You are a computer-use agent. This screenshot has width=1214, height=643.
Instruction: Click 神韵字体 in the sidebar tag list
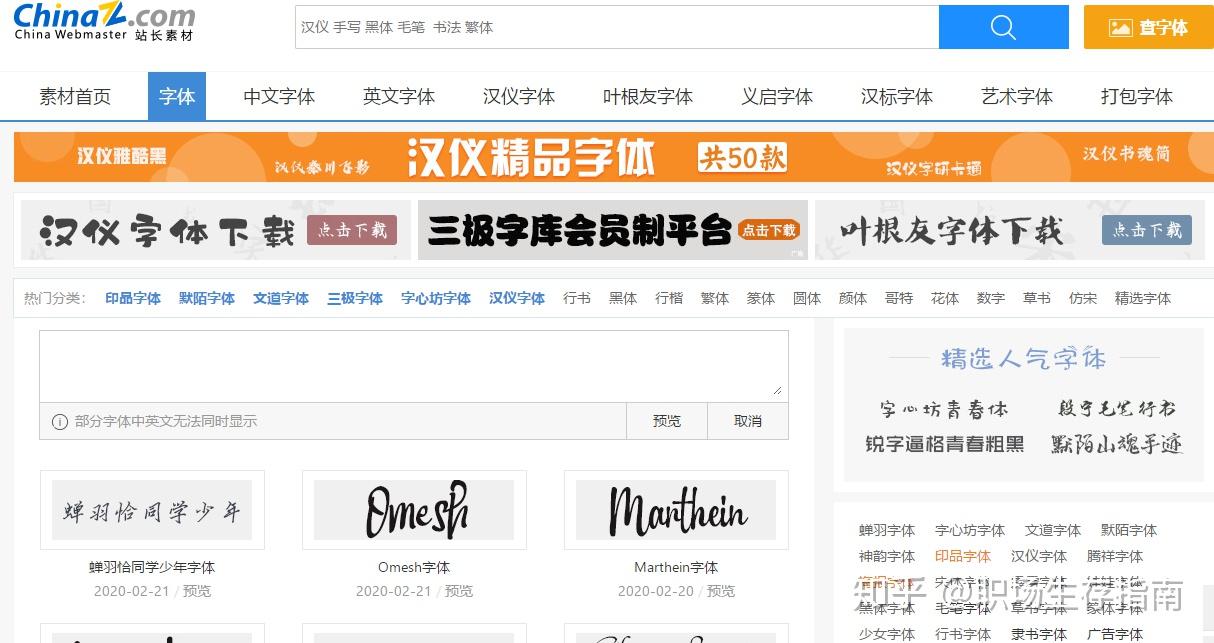point(887,556)
